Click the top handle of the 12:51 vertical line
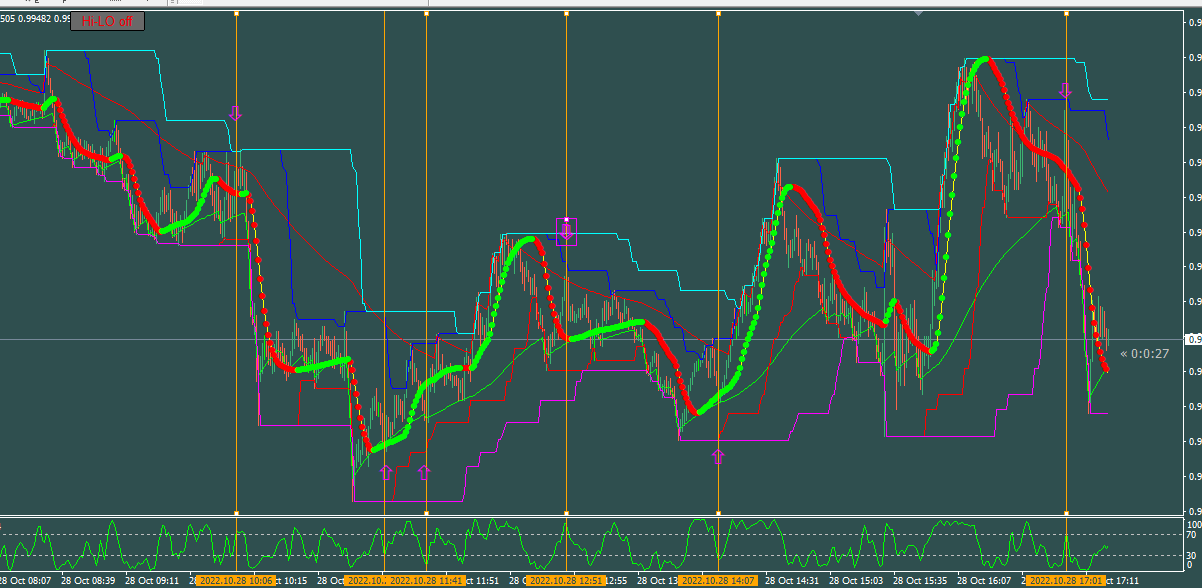This screenshot has height=588, width=1202. click(x=566, y=14)
